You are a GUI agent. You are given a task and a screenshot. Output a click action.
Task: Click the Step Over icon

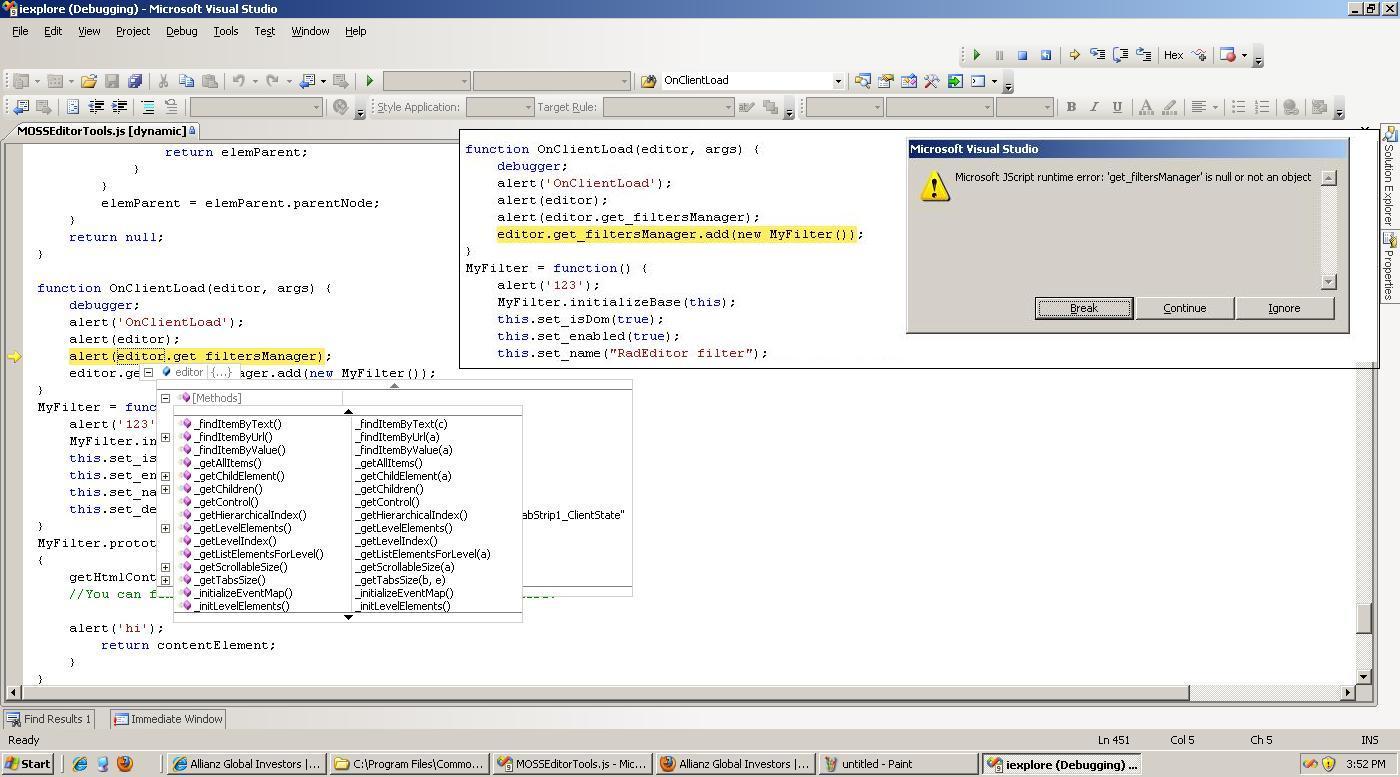[1120, 55]
